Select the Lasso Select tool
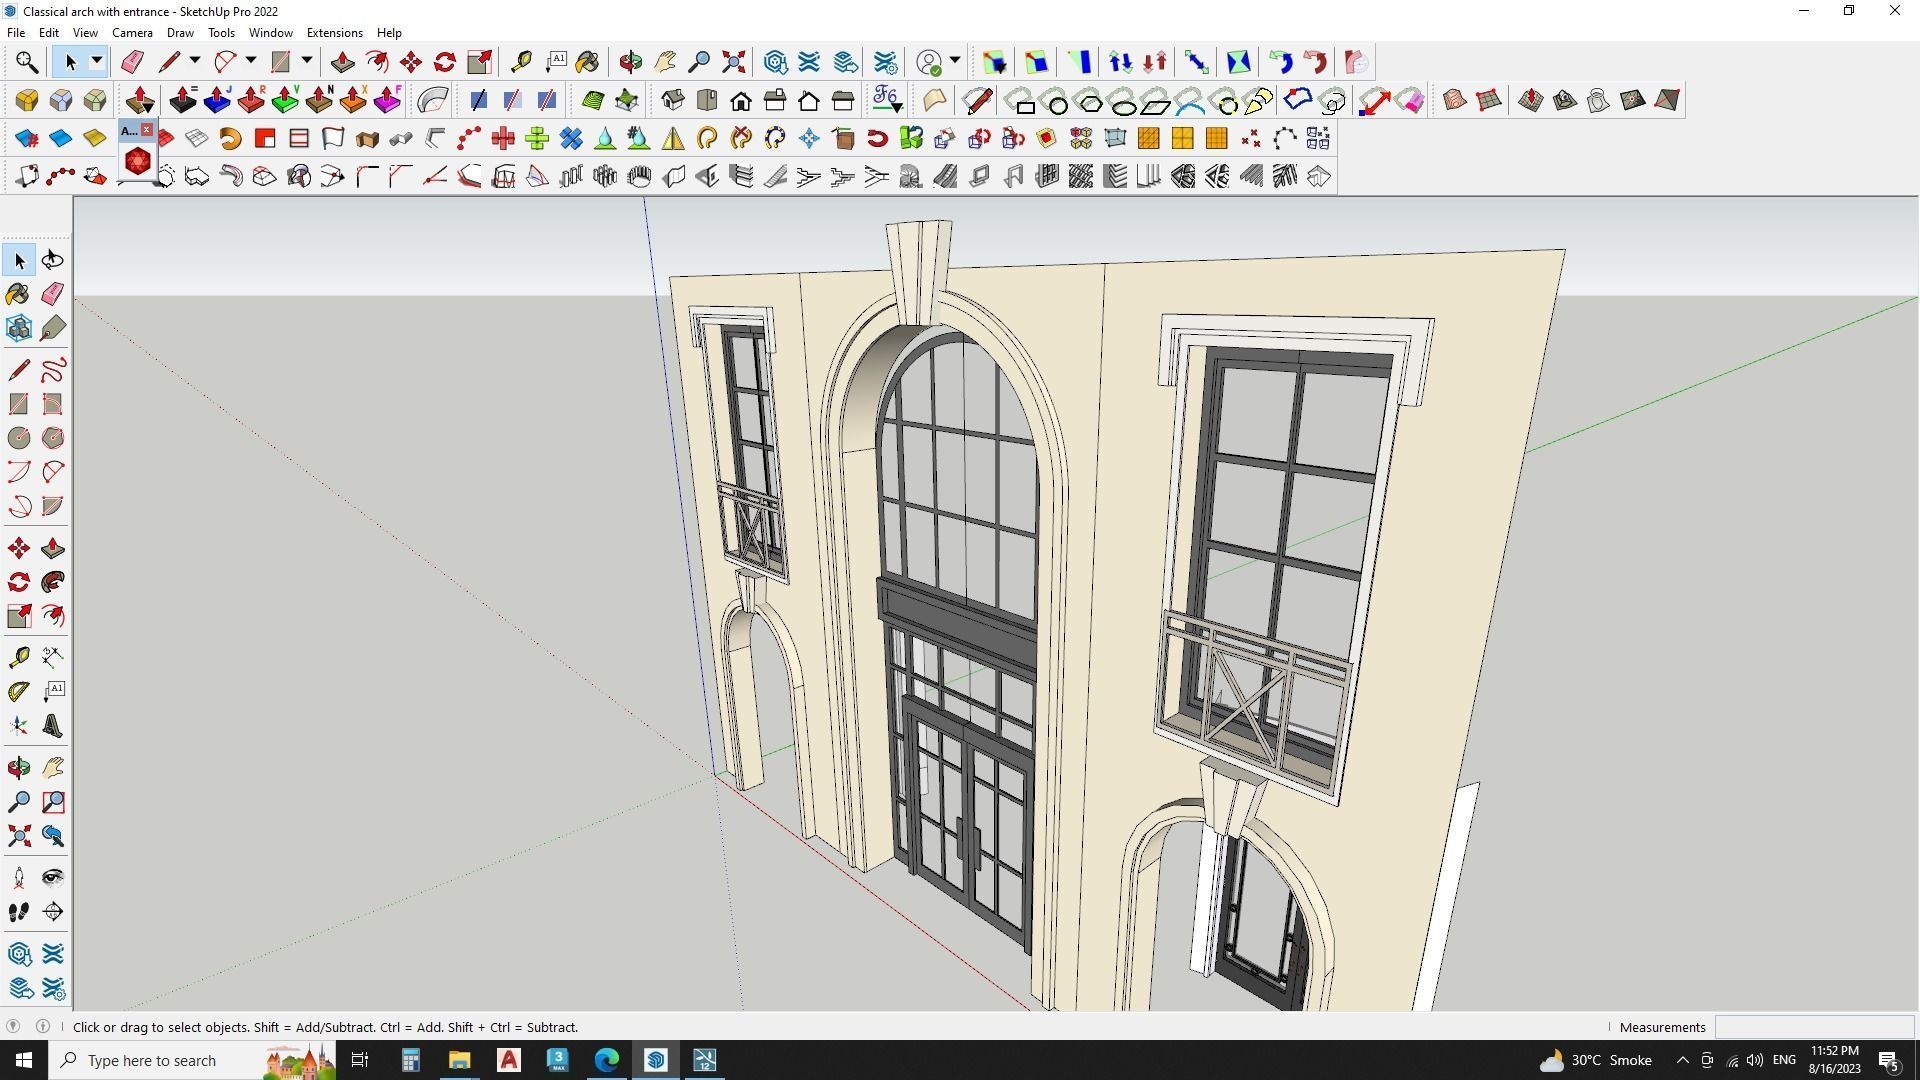This screenshot has height=1080, width=1920. 52,260
